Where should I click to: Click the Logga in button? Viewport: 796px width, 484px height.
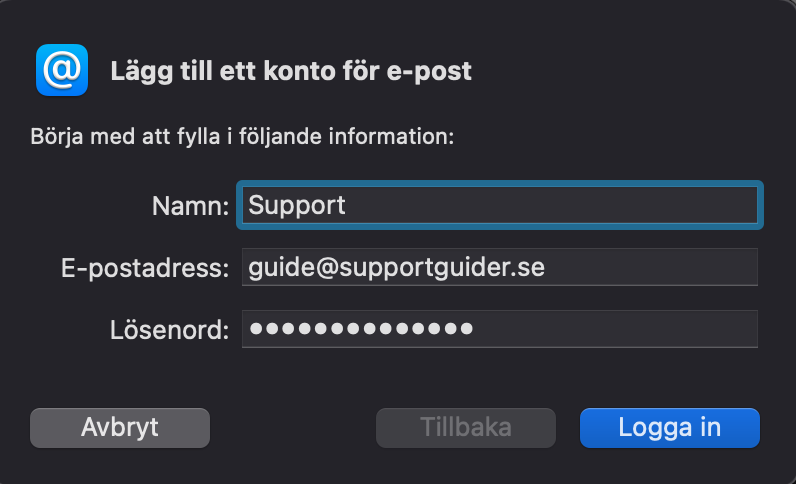(x=670, y=428)
